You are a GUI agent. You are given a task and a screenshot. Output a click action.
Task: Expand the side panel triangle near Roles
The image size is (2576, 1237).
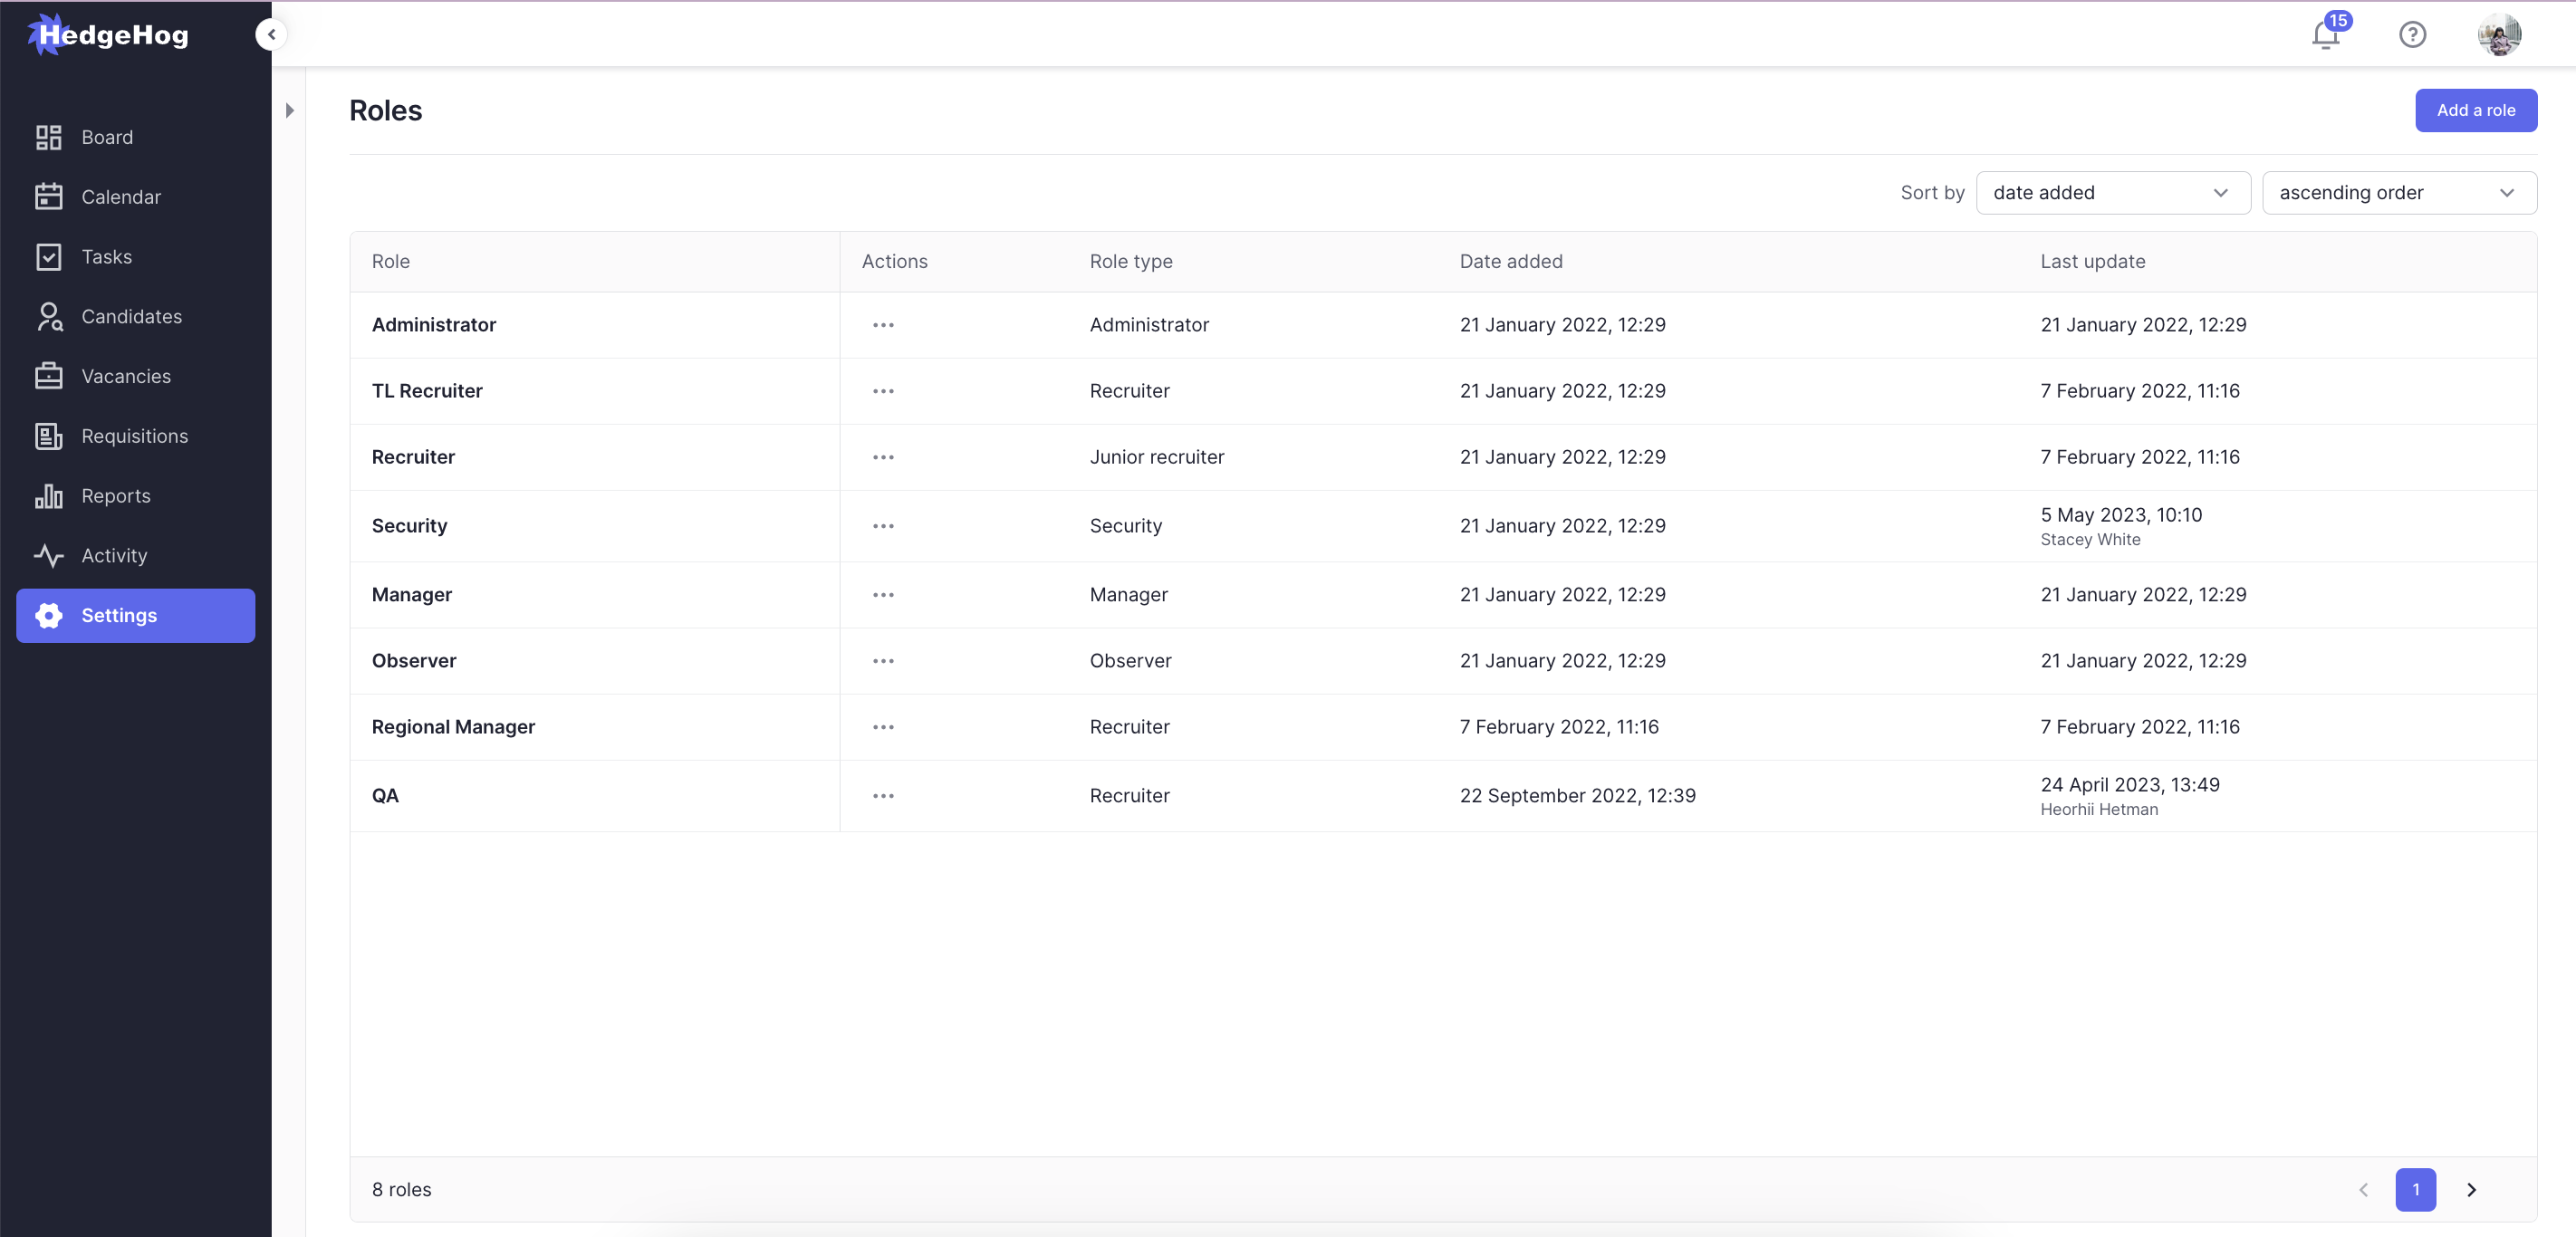[289, 110]
